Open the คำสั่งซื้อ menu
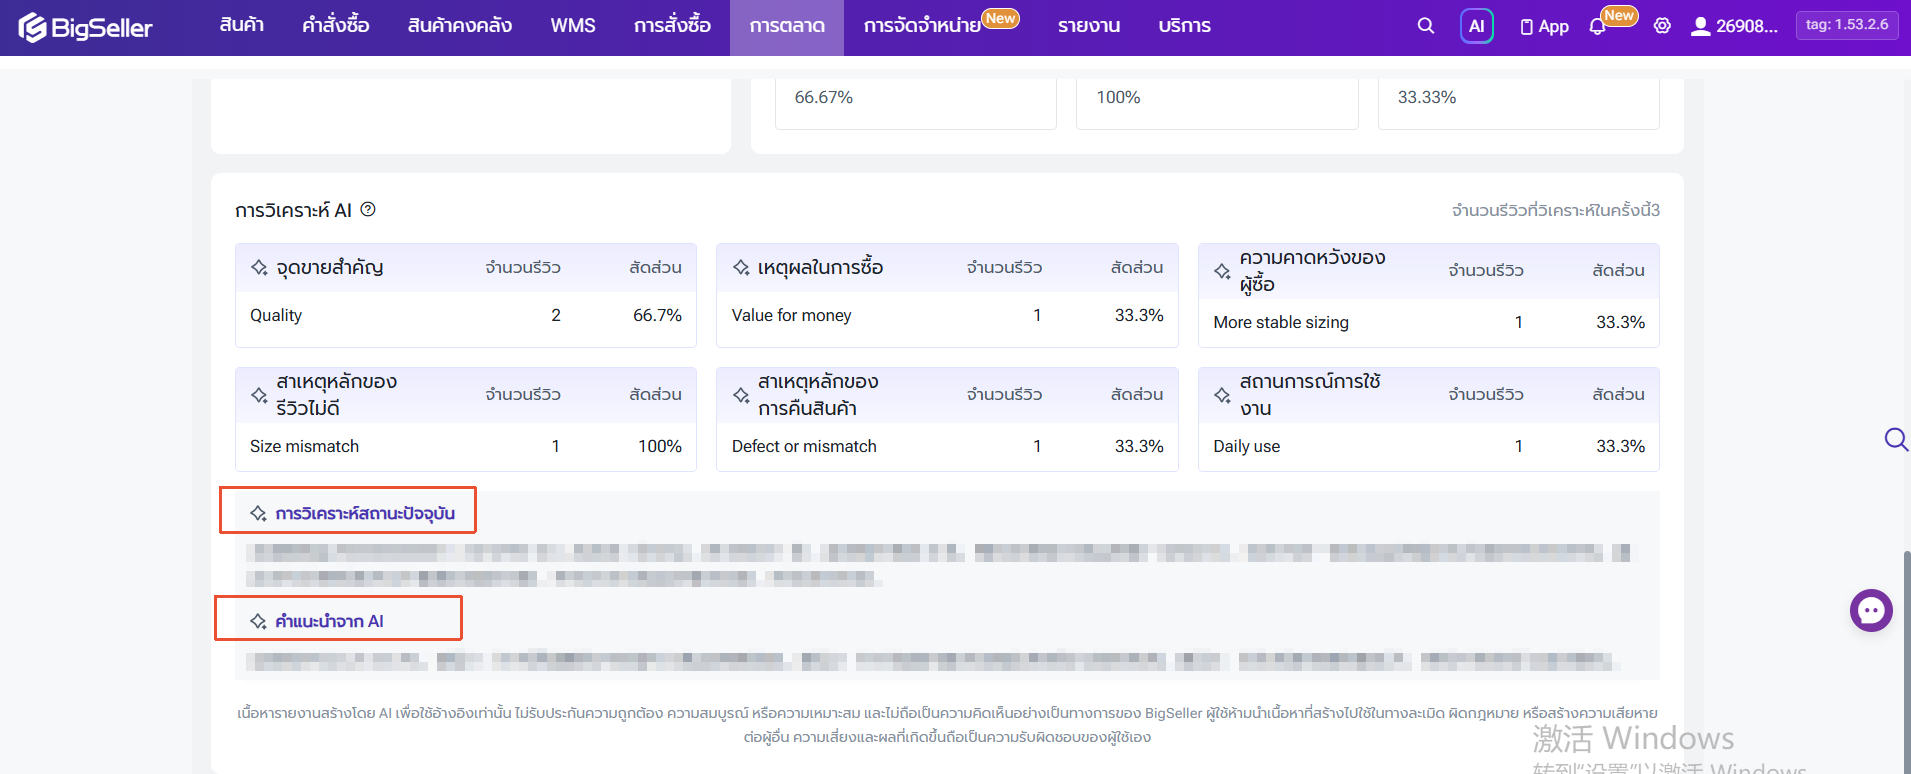This screenshot has height=774, width=1911. tap(336, 26)
